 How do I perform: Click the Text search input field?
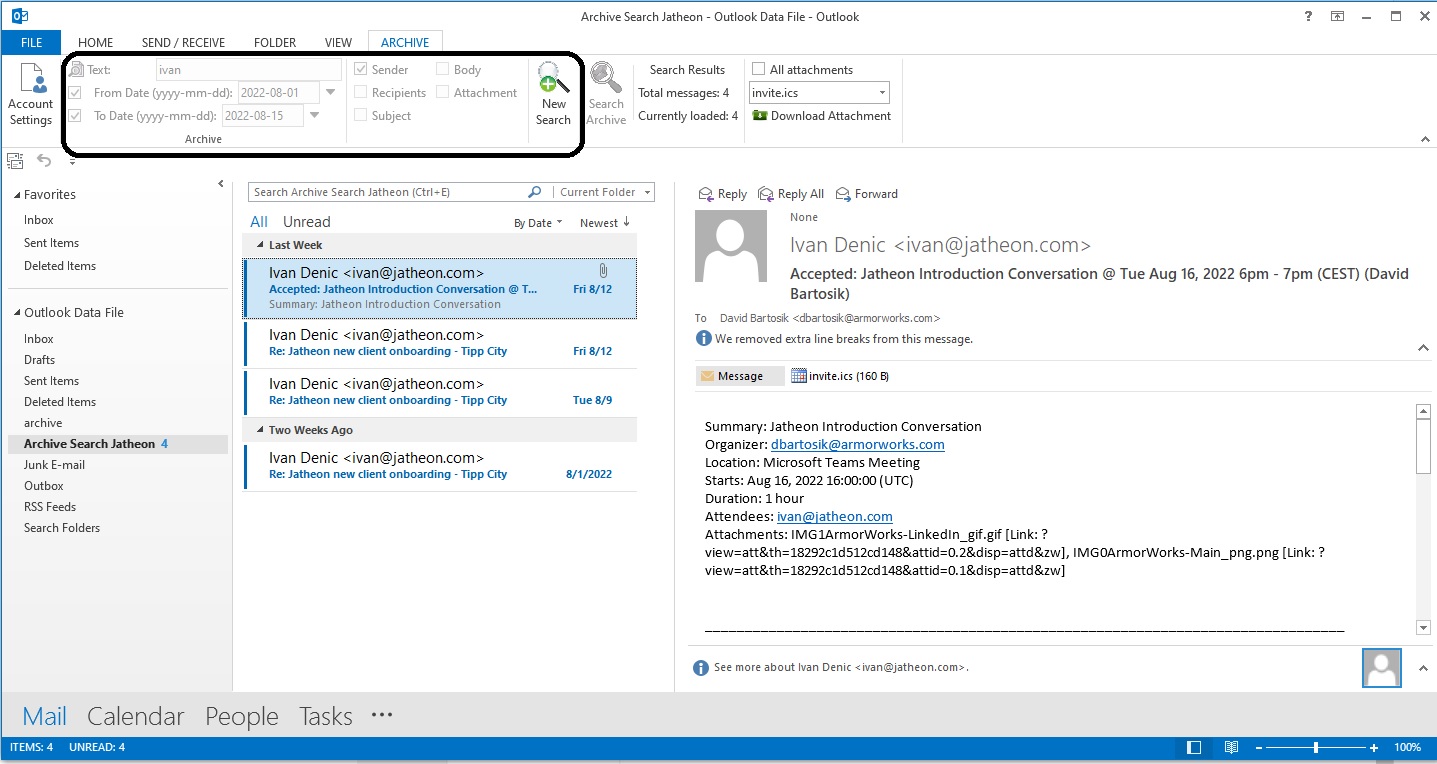(248, 70)
